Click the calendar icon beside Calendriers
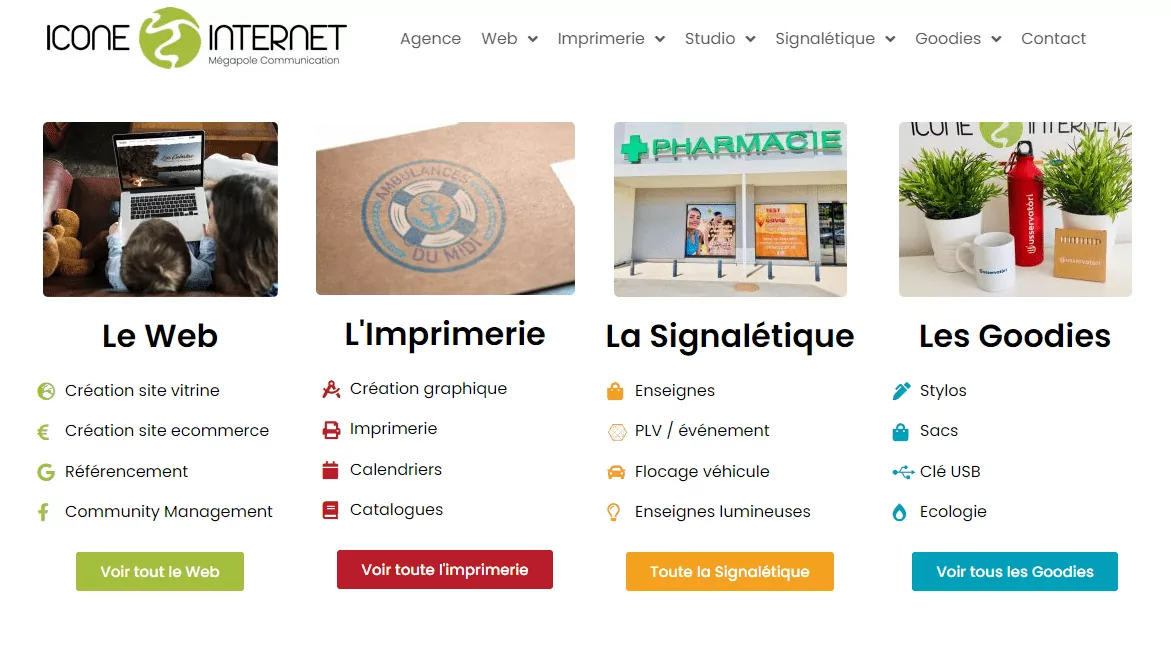1171x649 pixels. (x=330, y=470)
